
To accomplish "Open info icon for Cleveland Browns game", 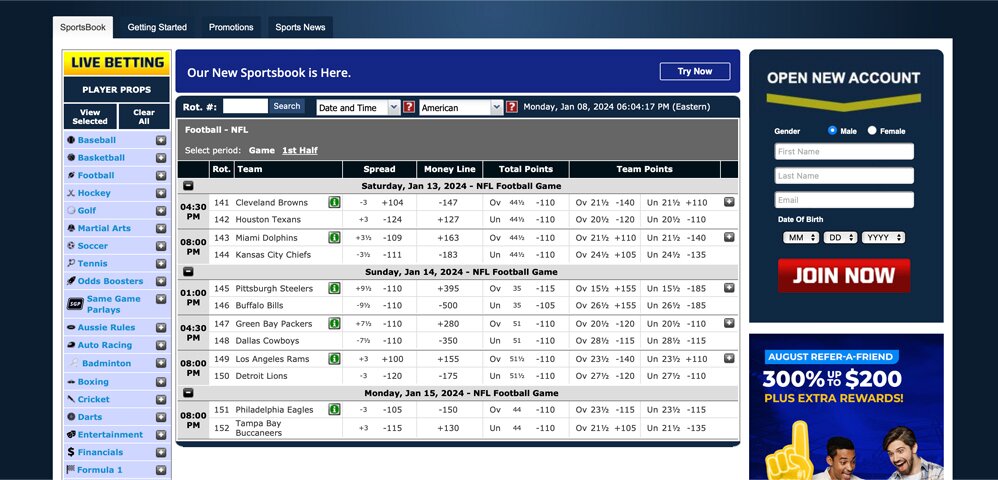I will point(334,202).
